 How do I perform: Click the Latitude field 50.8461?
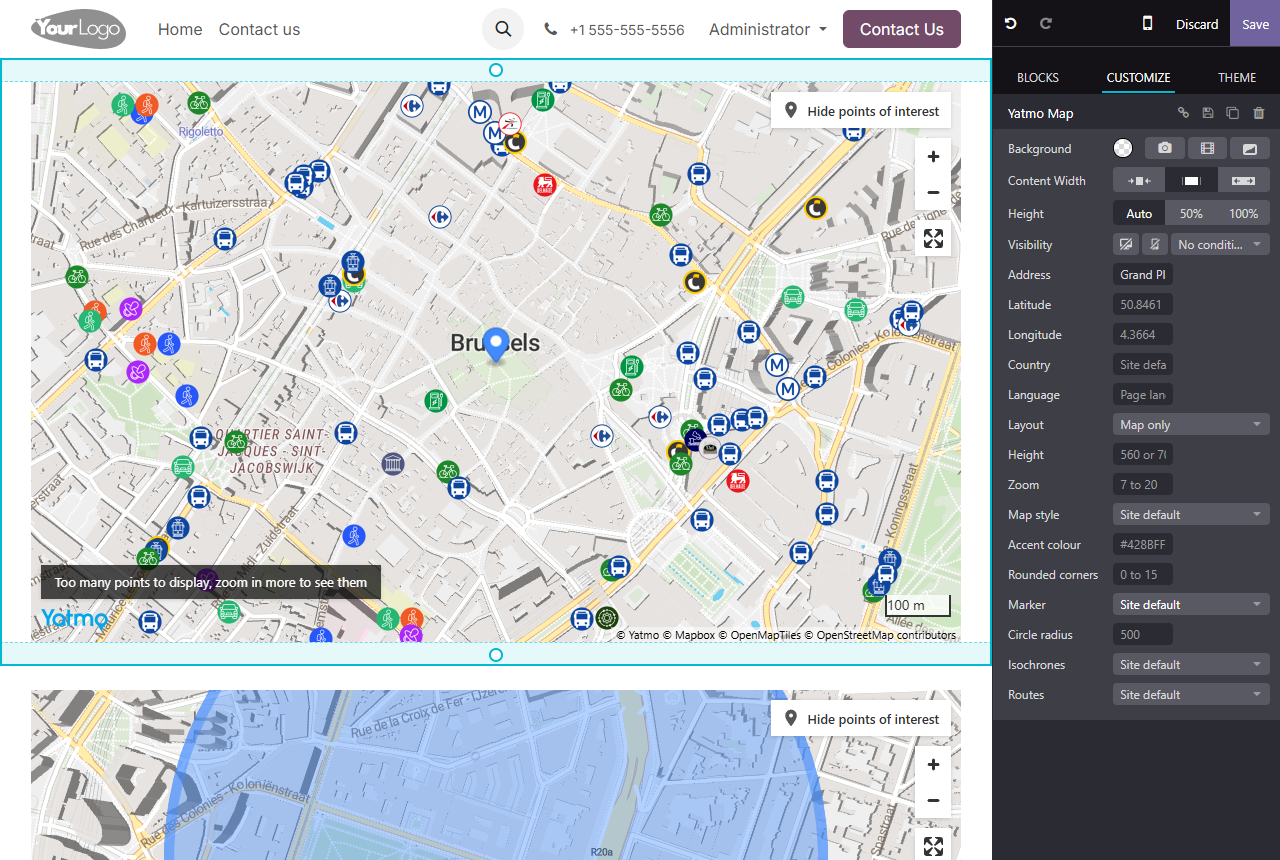tap(1143, 304)
